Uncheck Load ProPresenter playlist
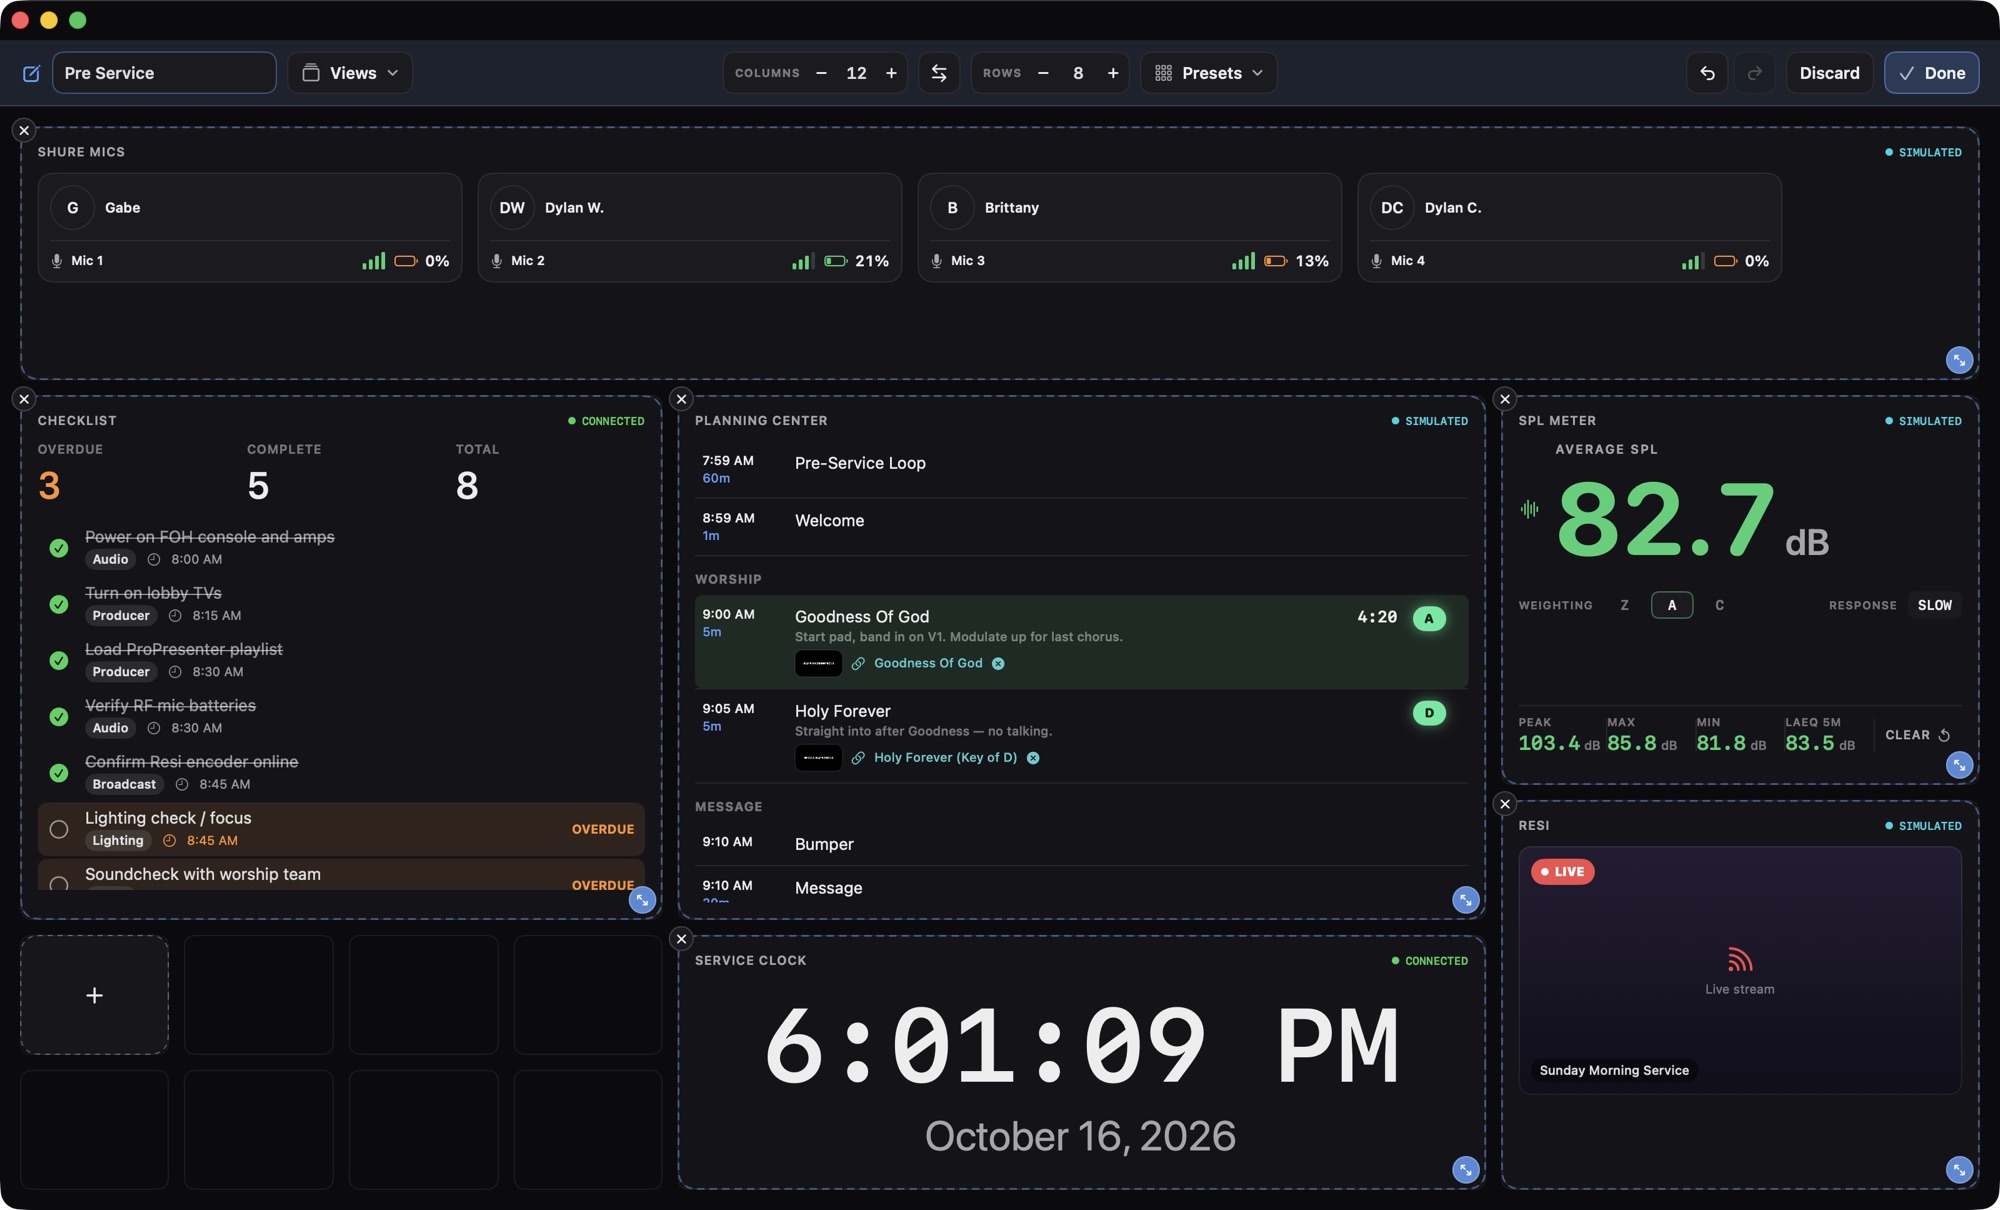Screen dimensions: 2000x1210 tap(59, 661)
